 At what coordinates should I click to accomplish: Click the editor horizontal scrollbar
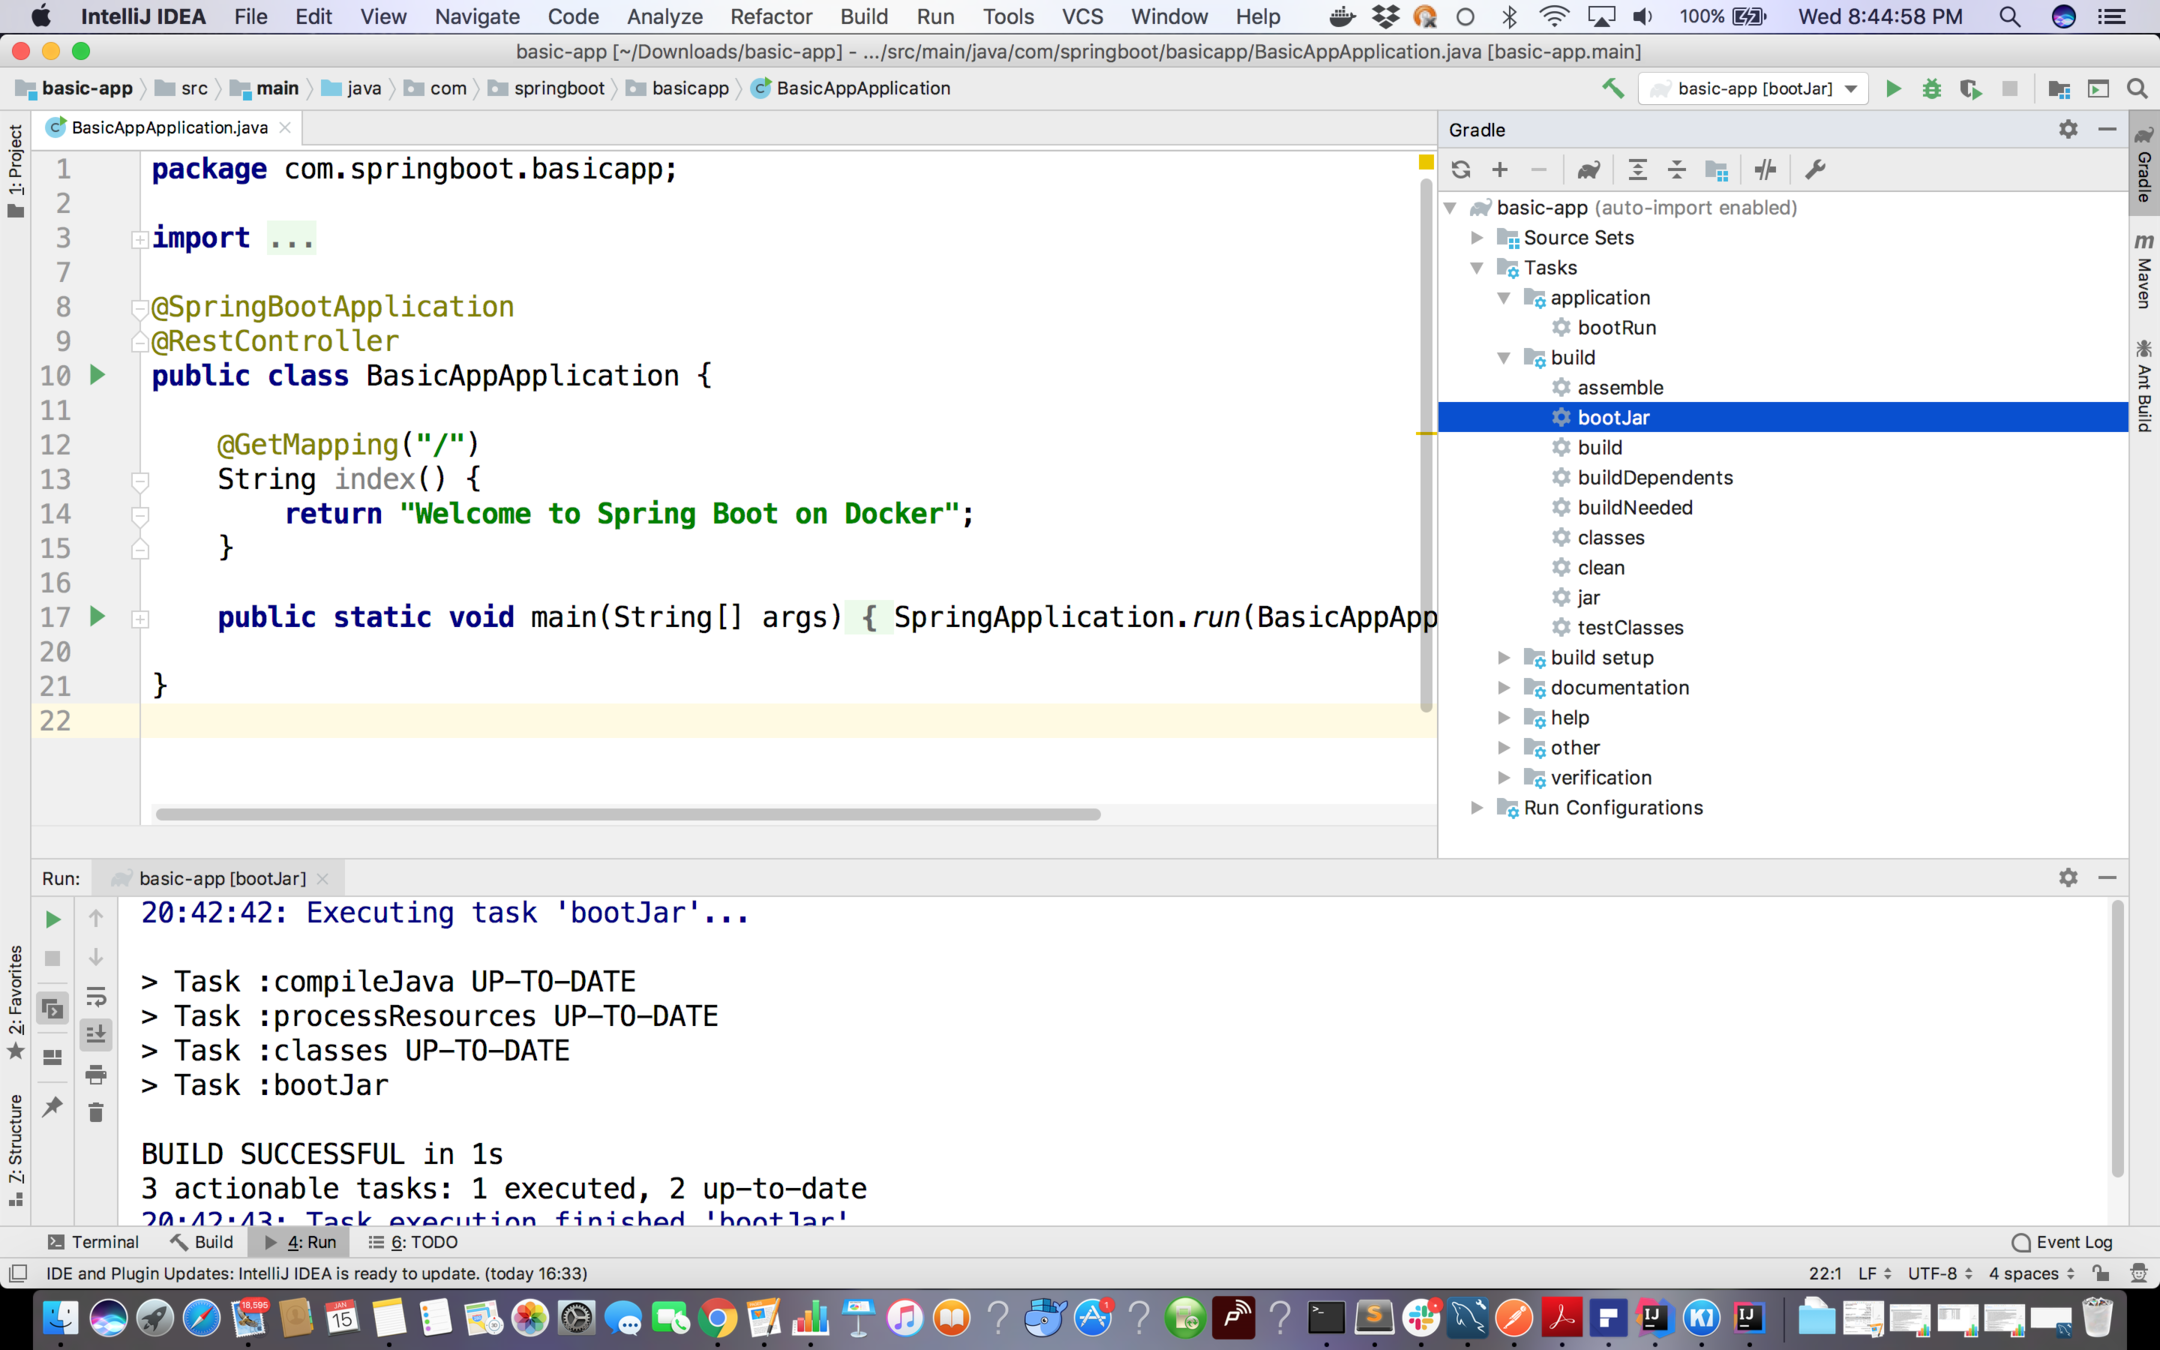(x=628, y=814)
